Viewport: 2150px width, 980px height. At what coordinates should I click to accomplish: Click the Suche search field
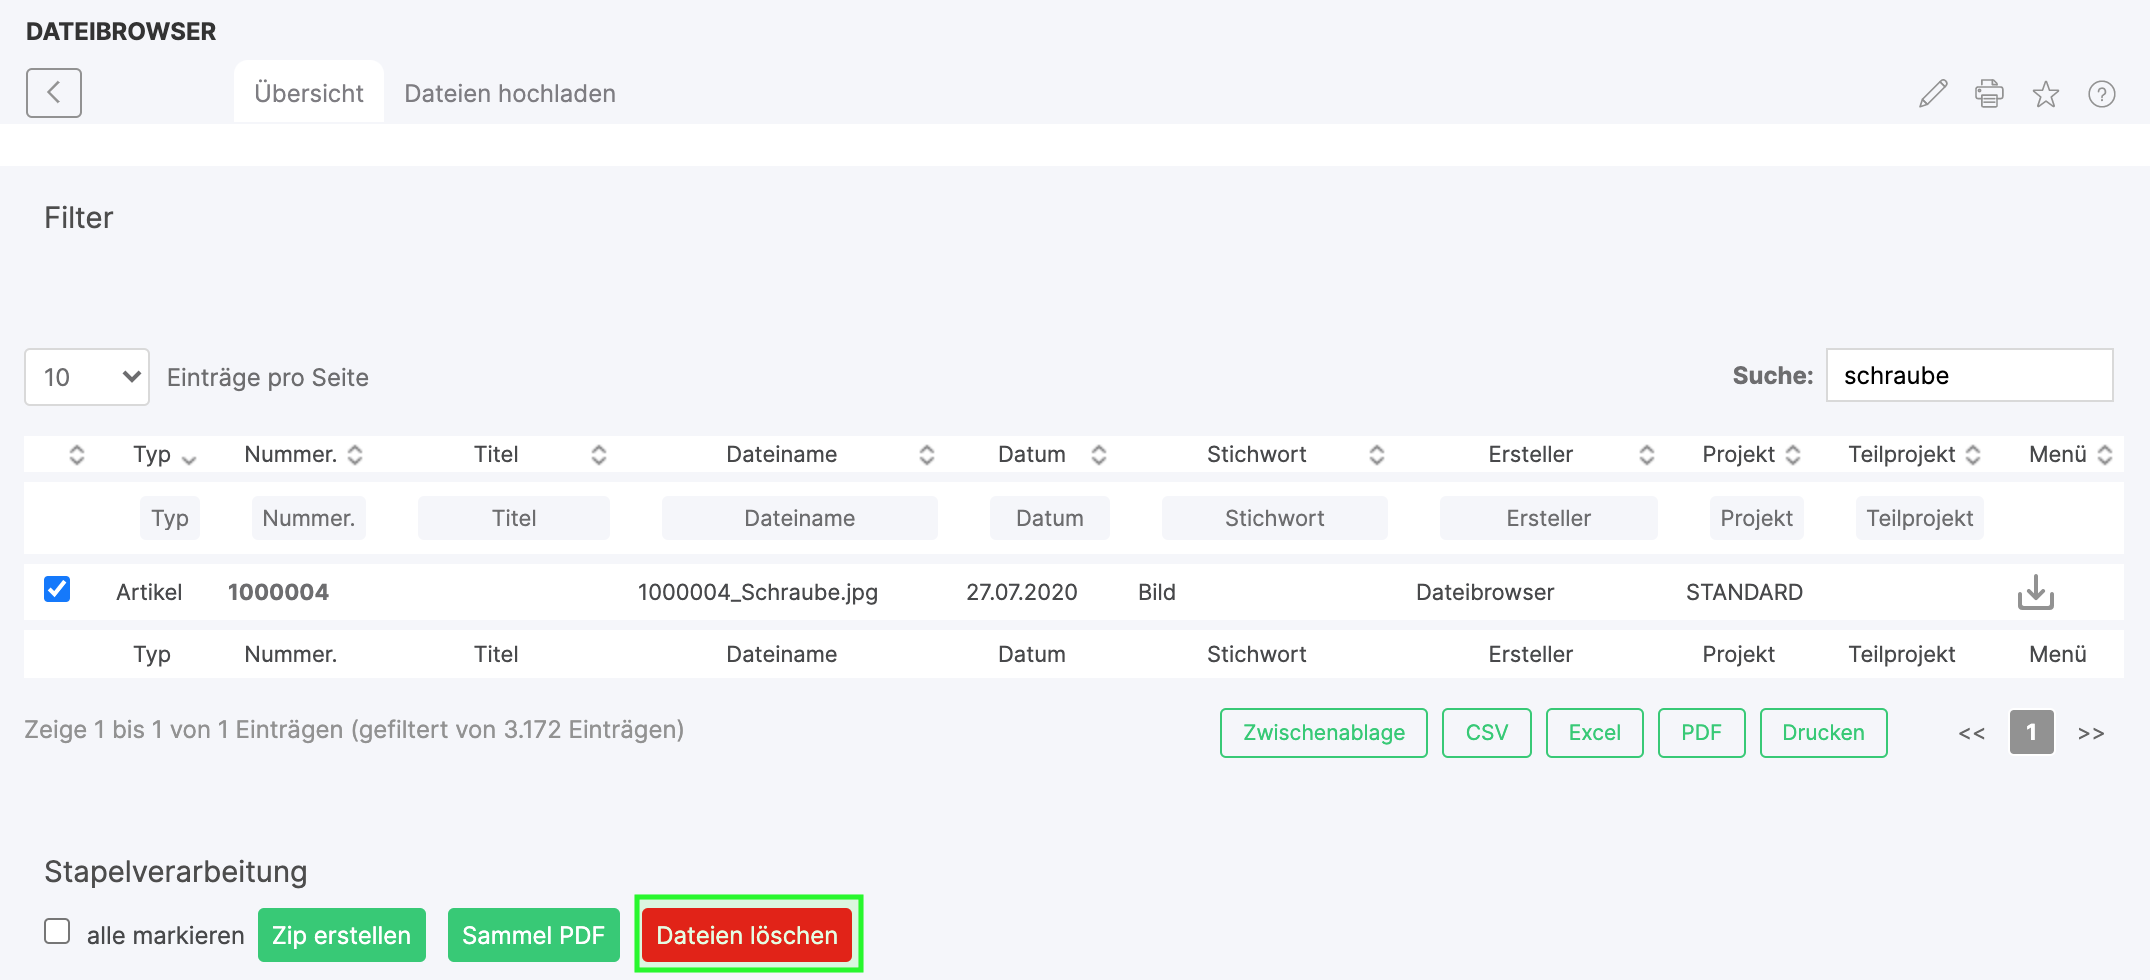tap(1968, 376)
